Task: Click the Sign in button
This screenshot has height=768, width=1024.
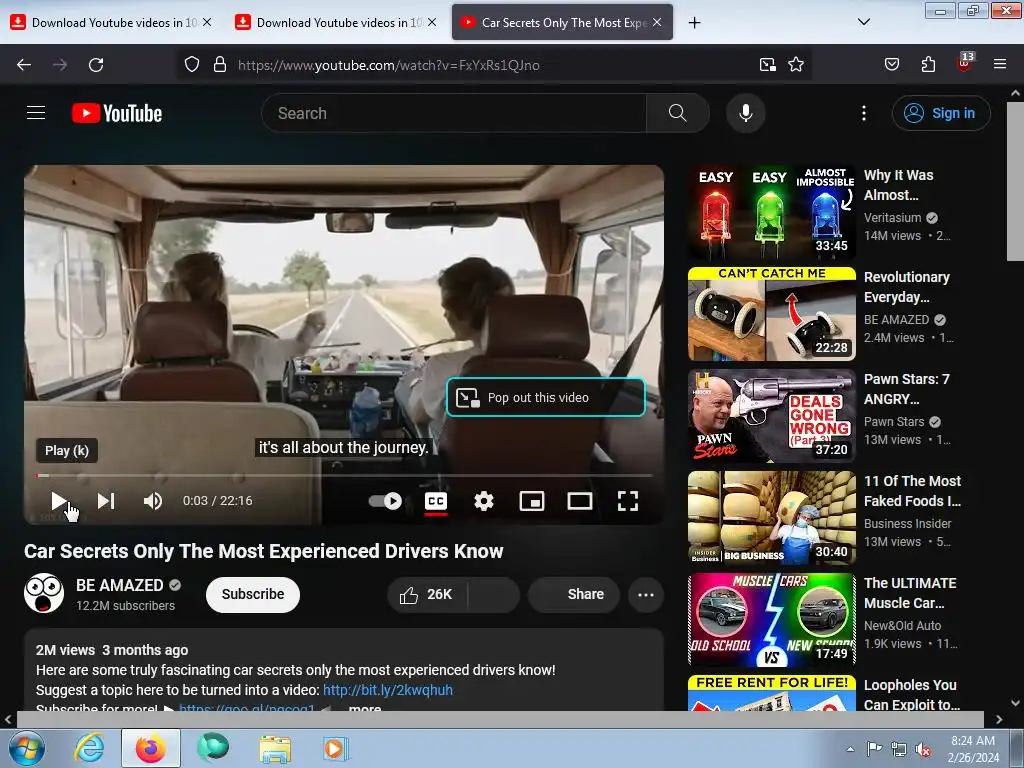Action: 941,113
